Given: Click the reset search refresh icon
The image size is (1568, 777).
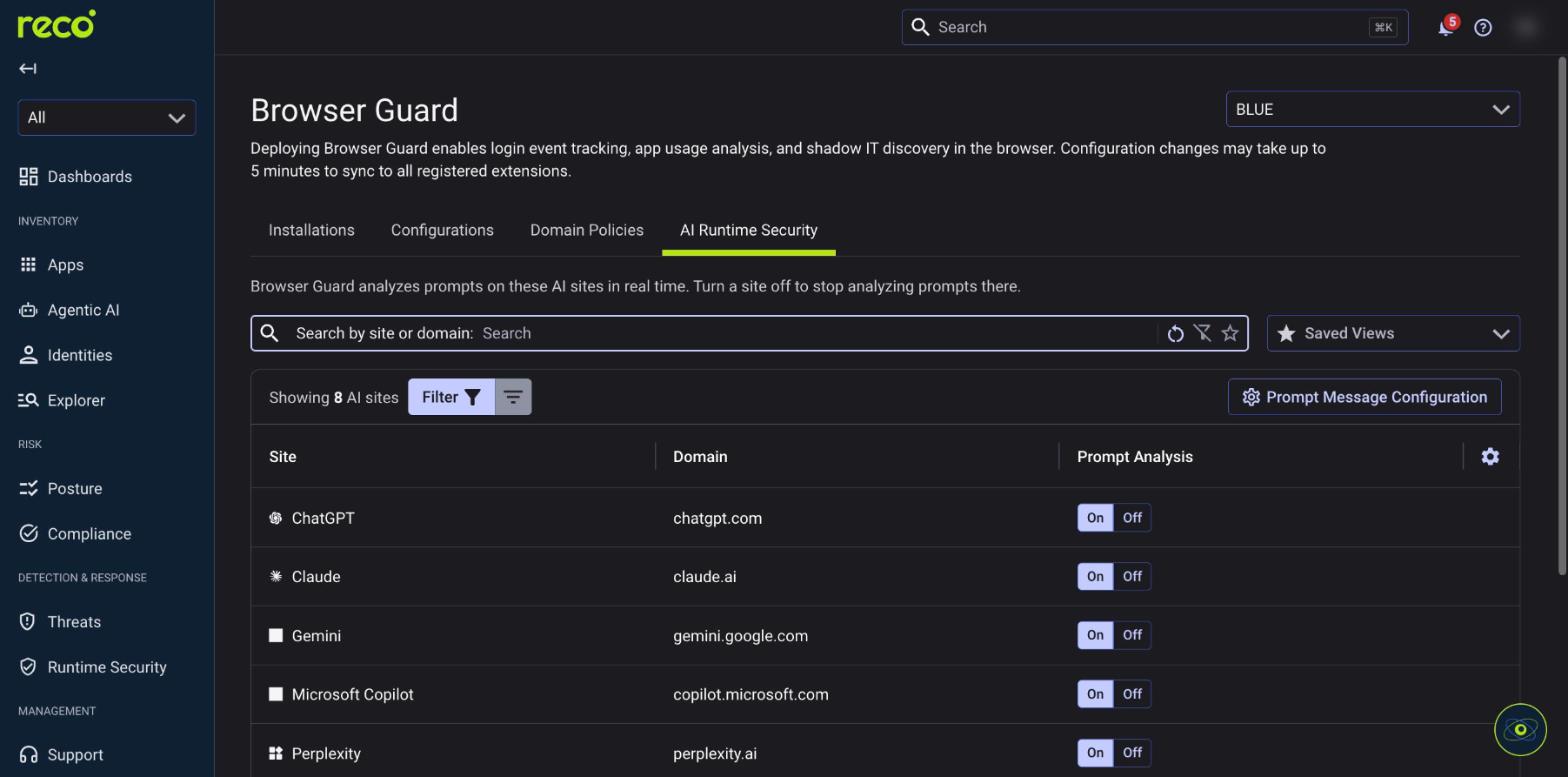Looking at the screenshot, I should (x=1175, y=334).
